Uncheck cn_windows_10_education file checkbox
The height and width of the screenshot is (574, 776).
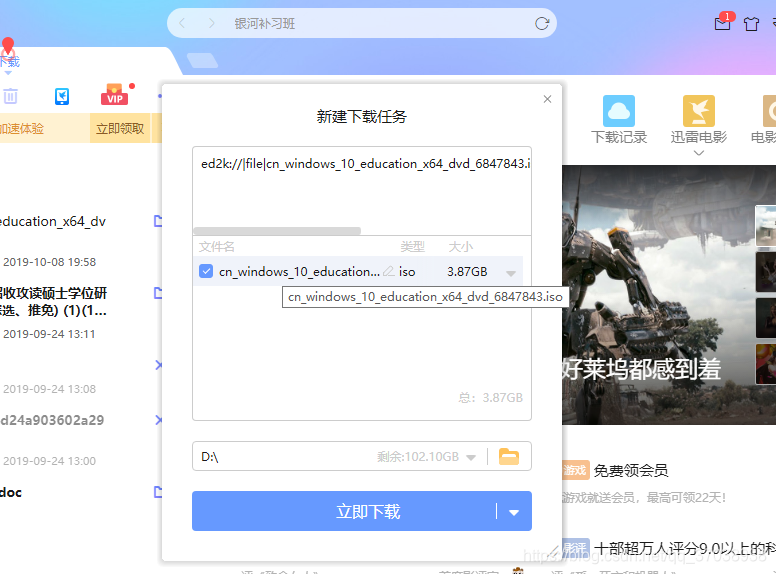point(206,271)
